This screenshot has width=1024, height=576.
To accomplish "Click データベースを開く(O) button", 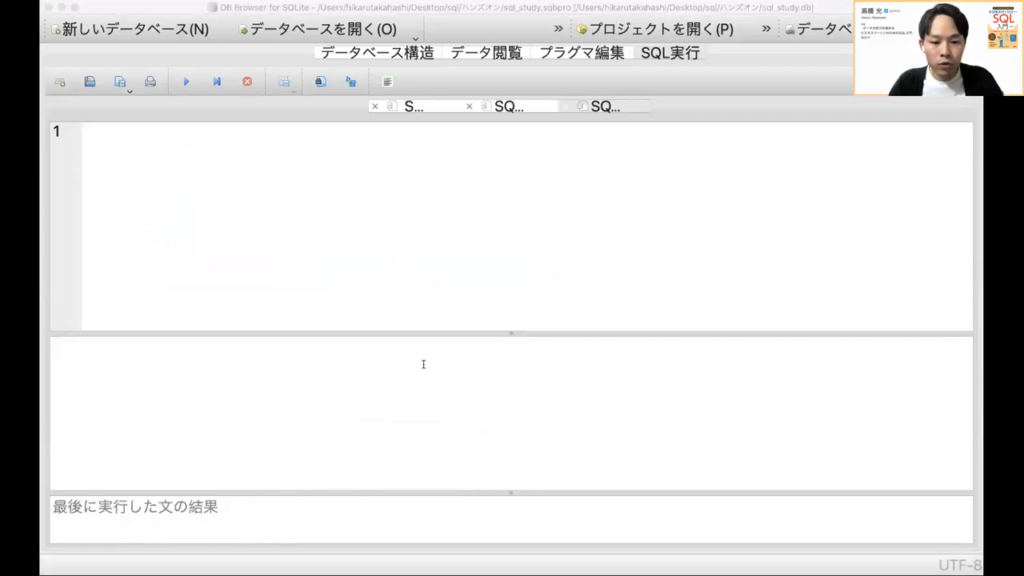I will 318,29.
